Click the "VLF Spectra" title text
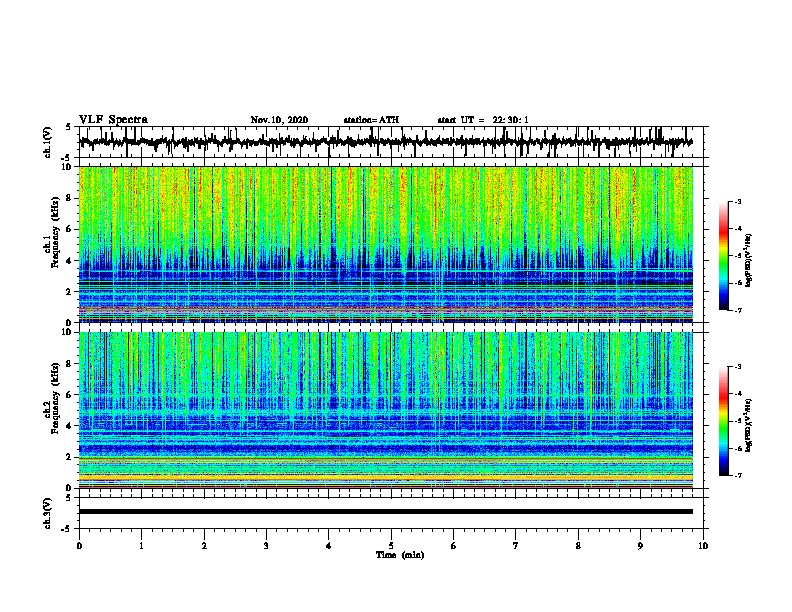 click(113, 120)
